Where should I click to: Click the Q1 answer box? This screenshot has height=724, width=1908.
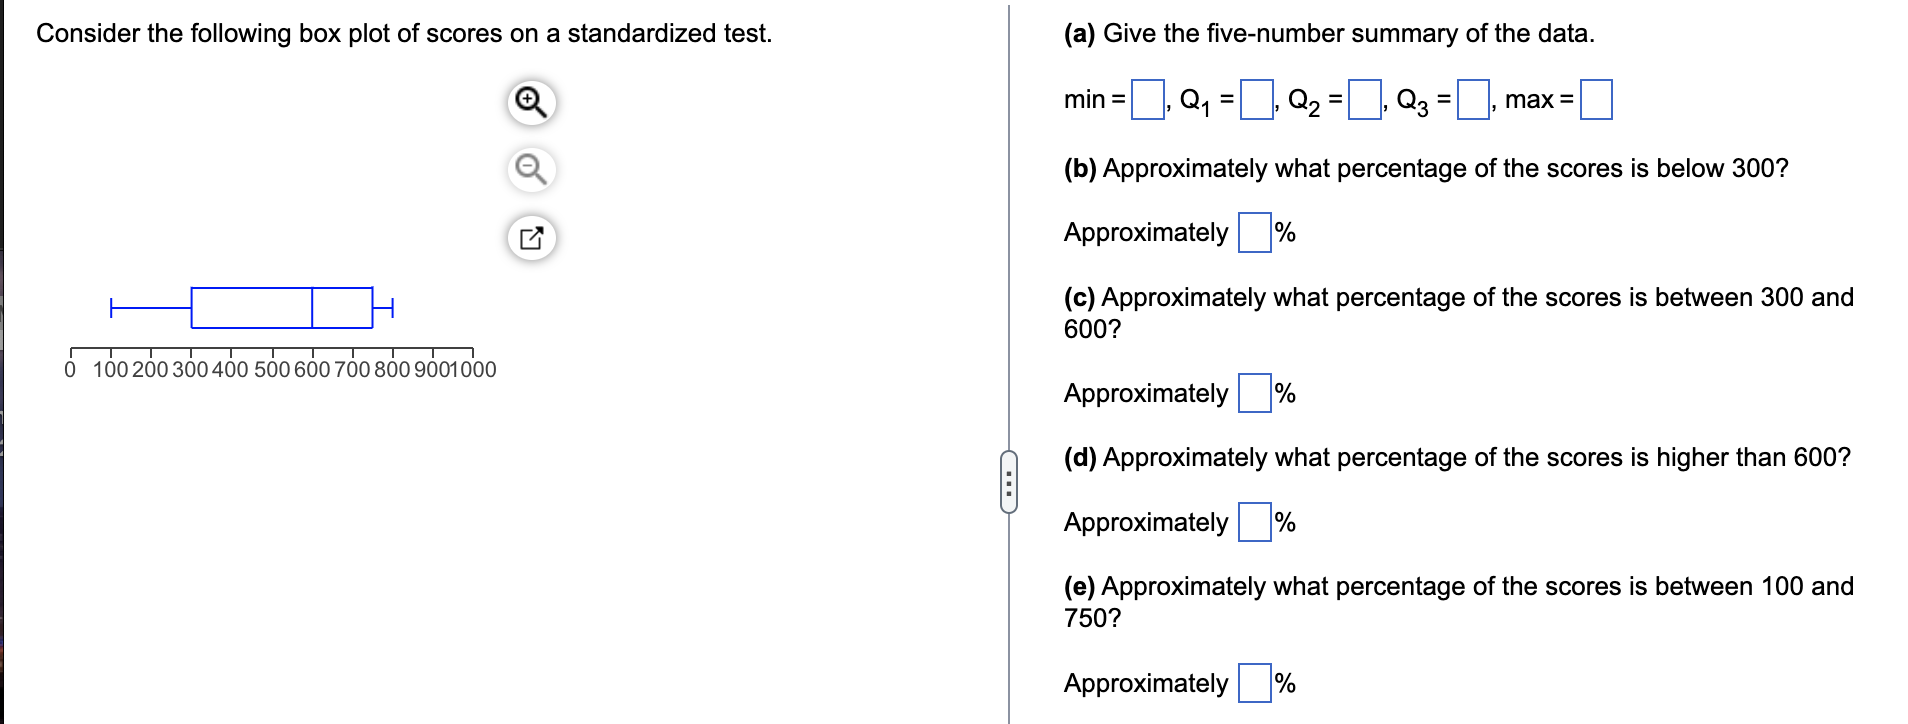1255,98
